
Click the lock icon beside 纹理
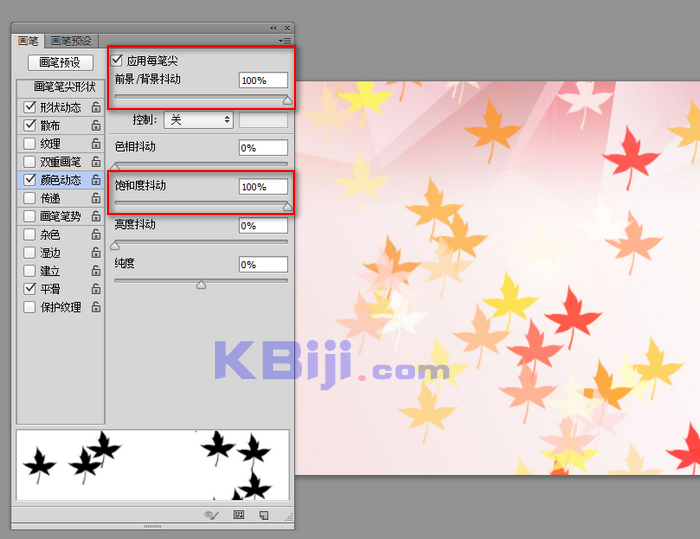point(95,144)
